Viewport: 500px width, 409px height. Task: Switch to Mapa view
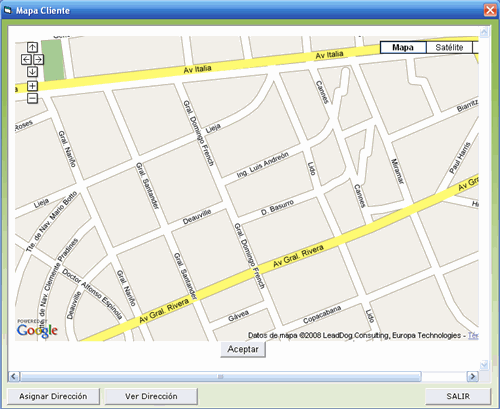pos(403,47)
